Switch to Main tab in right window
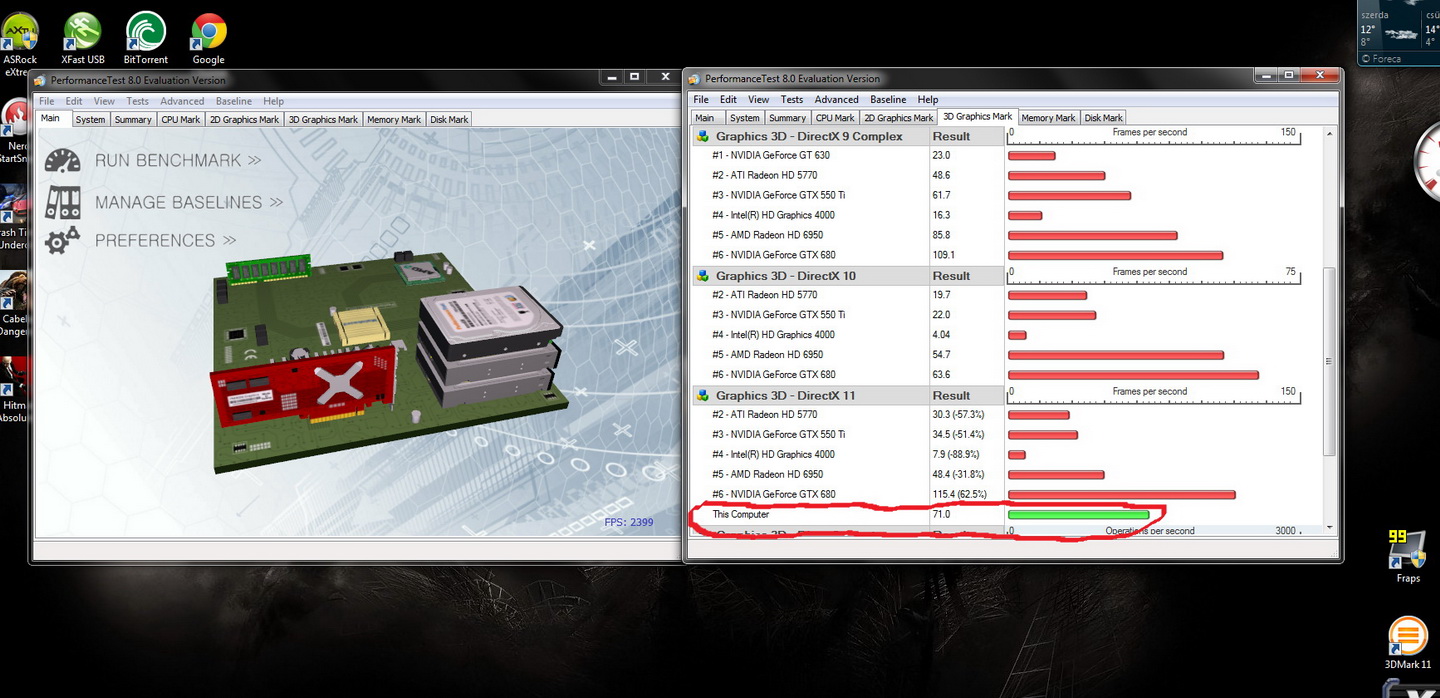1440x698 pixels. coord(705,117)
